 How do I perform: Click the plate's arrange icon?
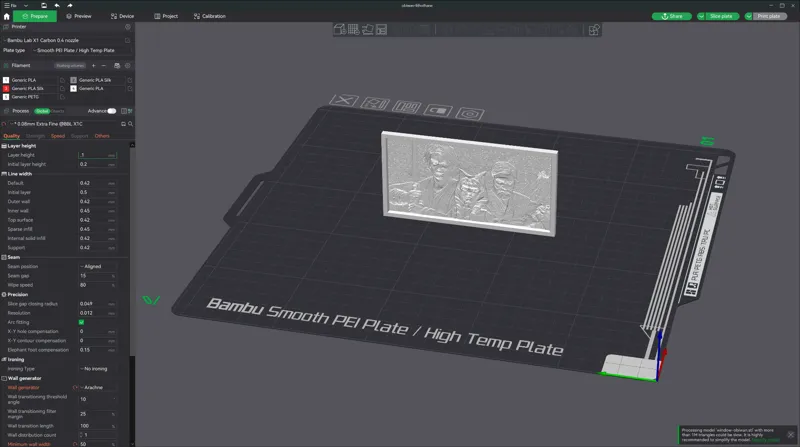pos(407,107)
